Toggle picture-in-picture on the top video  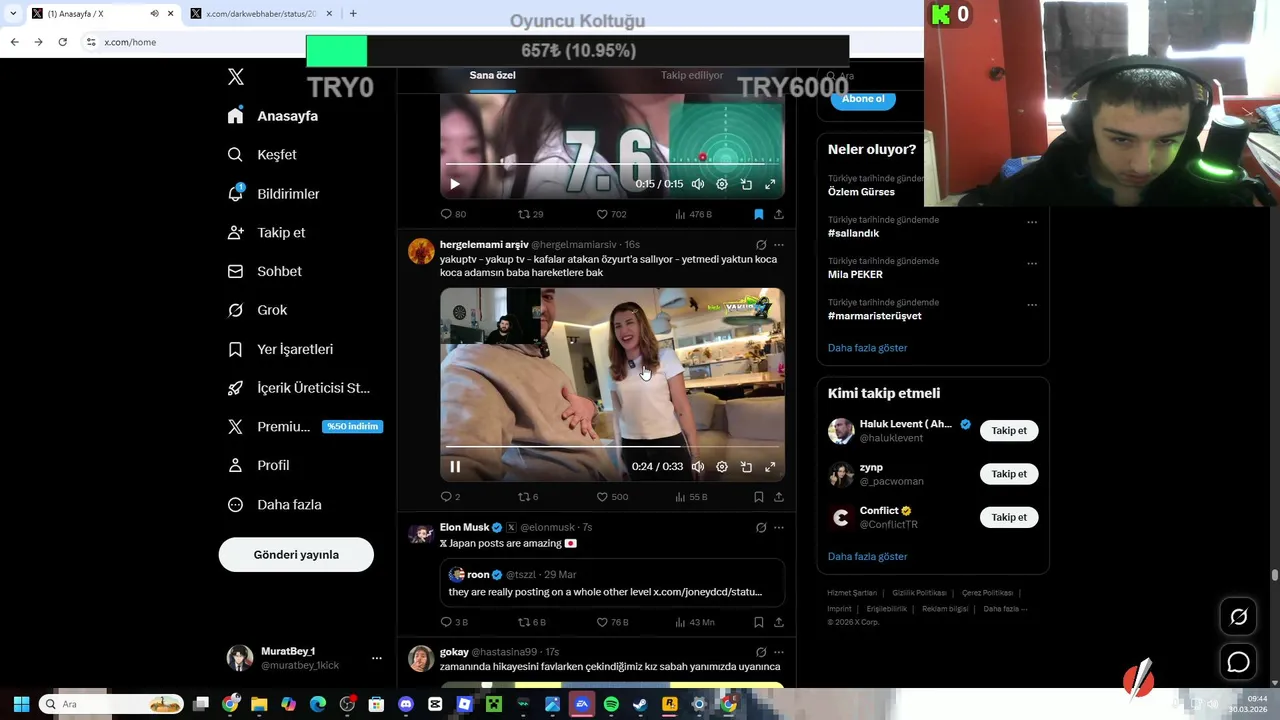click(746, 184)
